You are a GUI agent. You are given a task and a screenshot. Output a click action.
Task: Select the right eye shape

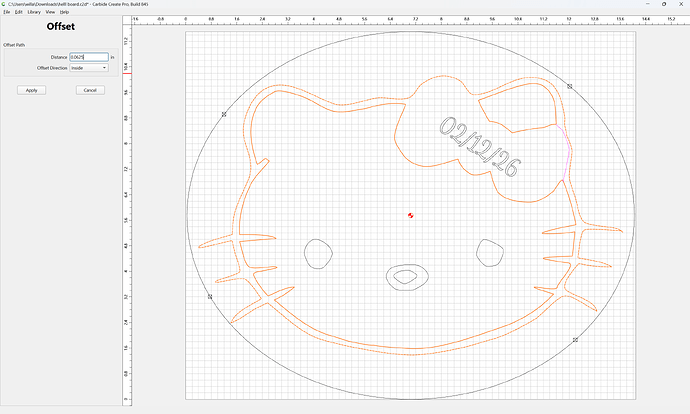tap(490, 253)
